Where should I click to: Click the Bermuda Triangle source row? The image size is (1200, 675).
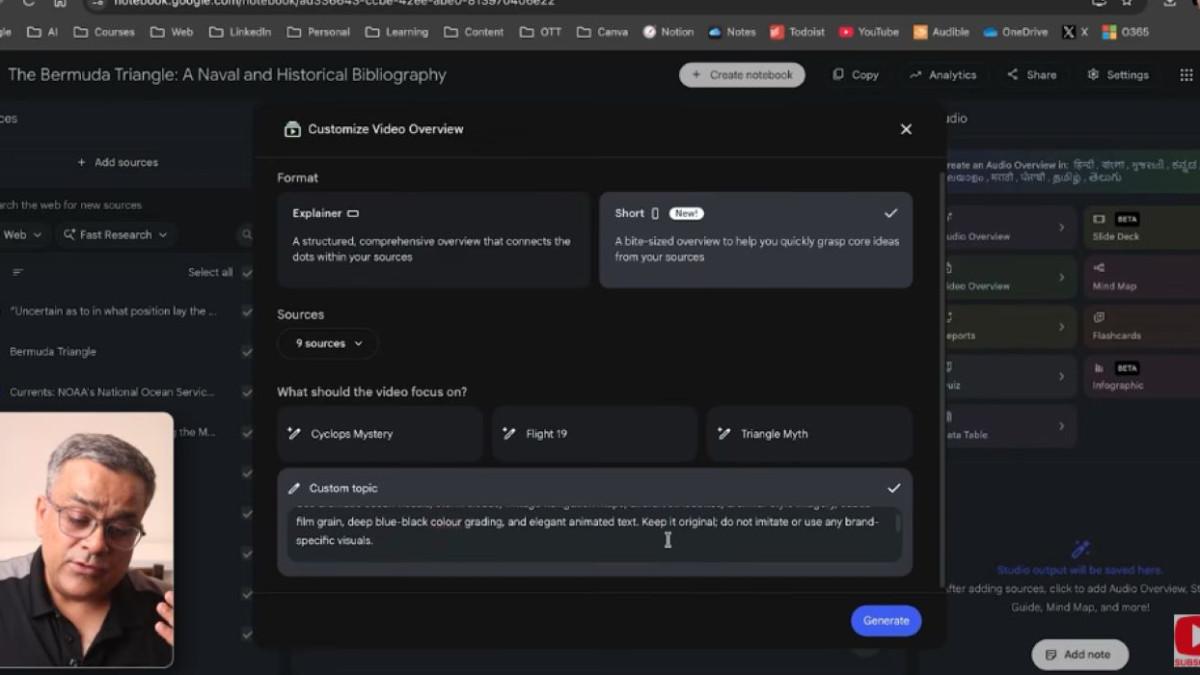point(125,352)
